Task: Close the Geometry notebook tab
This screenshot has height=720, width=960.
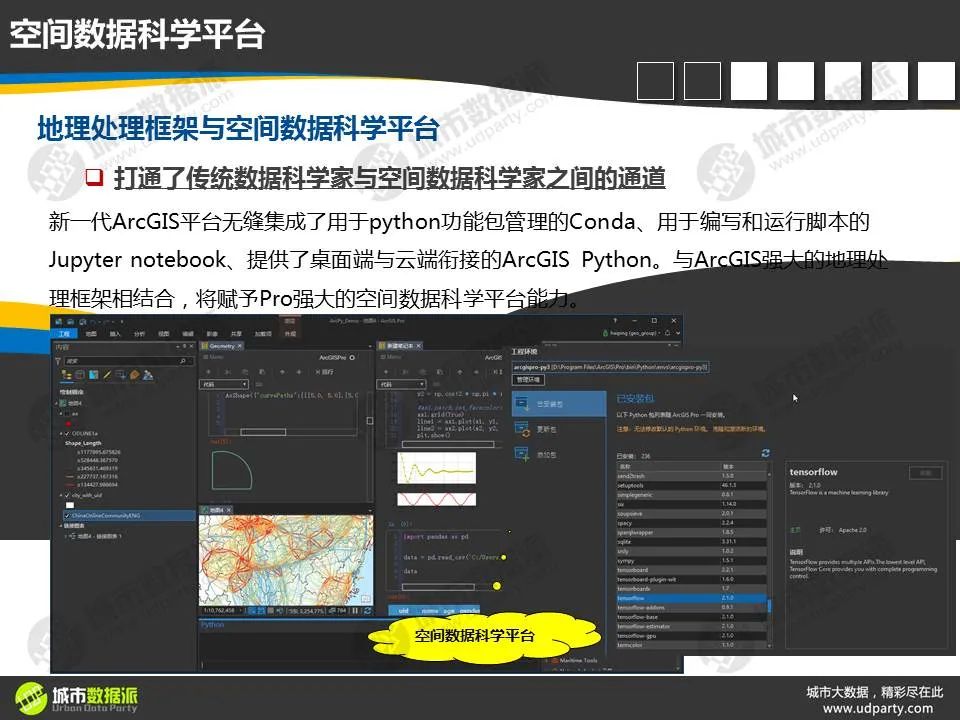Action: pyautogui.click(x=240, y=346)
